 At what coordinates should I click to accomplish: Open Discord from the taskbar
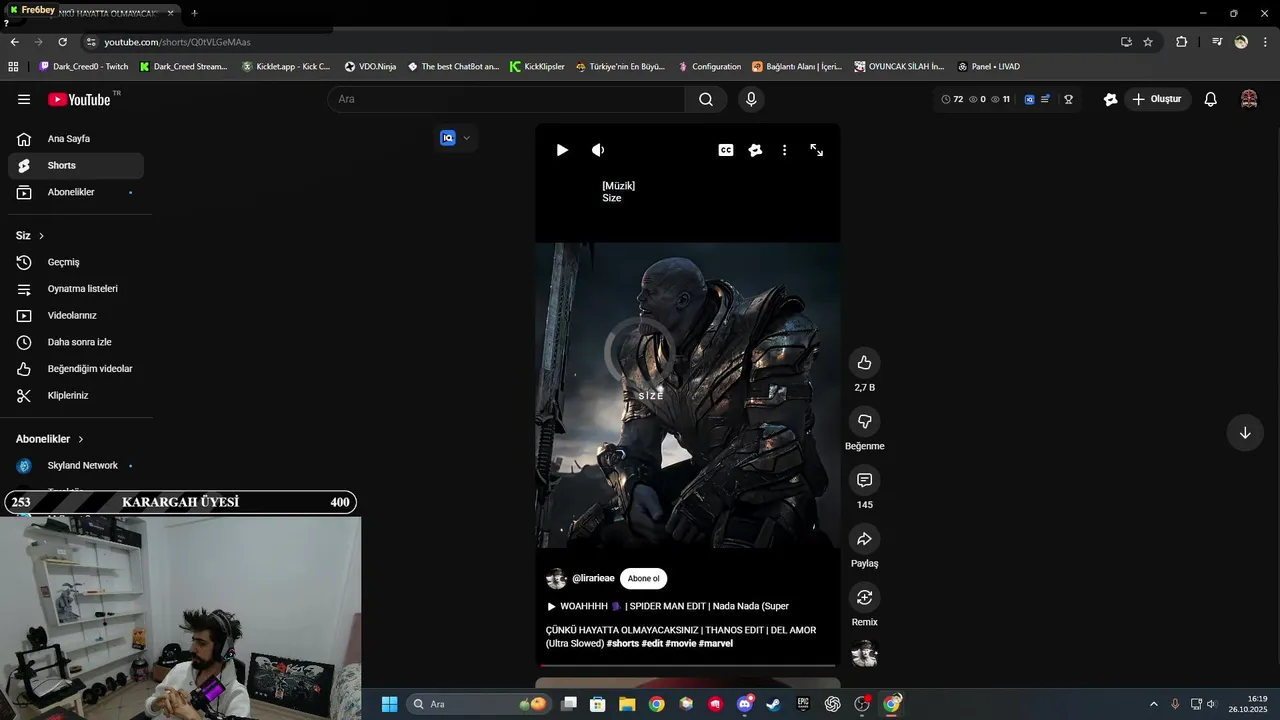point(744,704)
